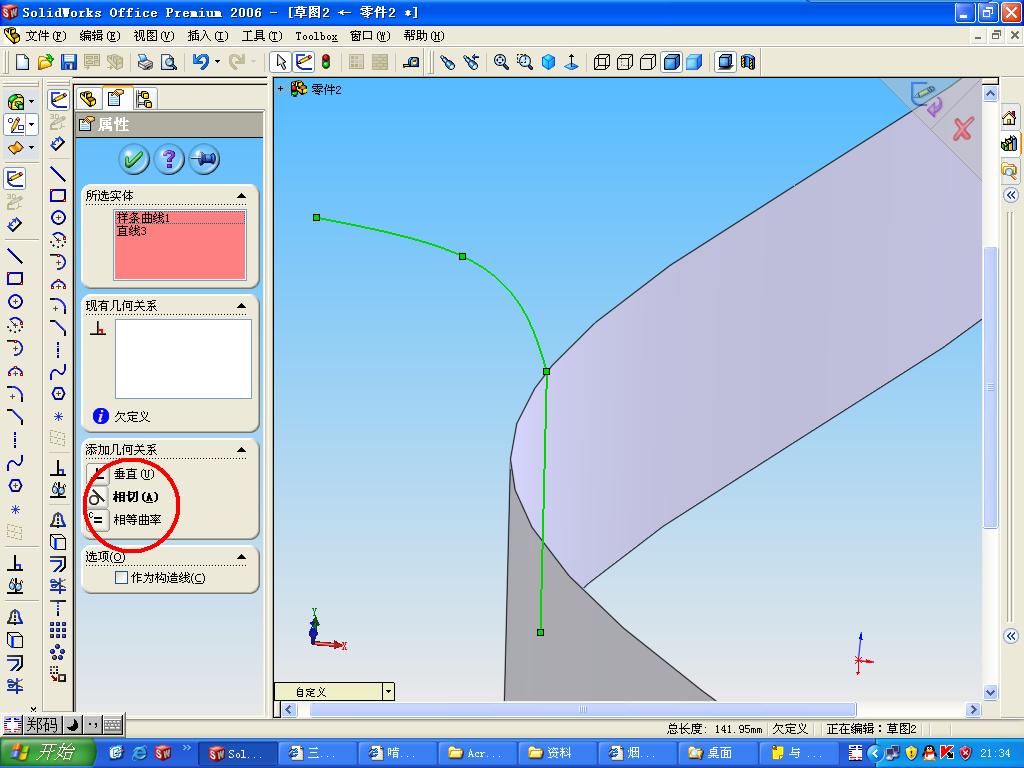Open the 视图 menu
1024x768 pixels.
pyautogui.click(x=153, y=36)
